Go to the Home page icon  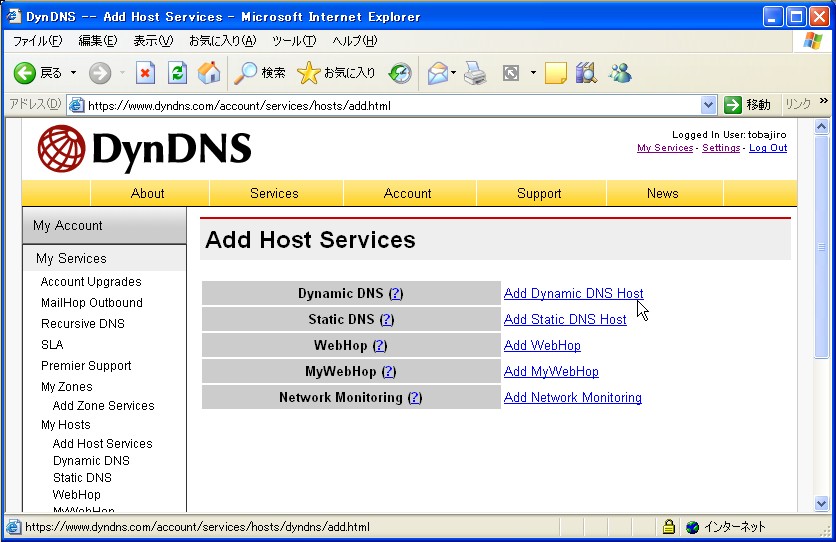pos(209,73)
